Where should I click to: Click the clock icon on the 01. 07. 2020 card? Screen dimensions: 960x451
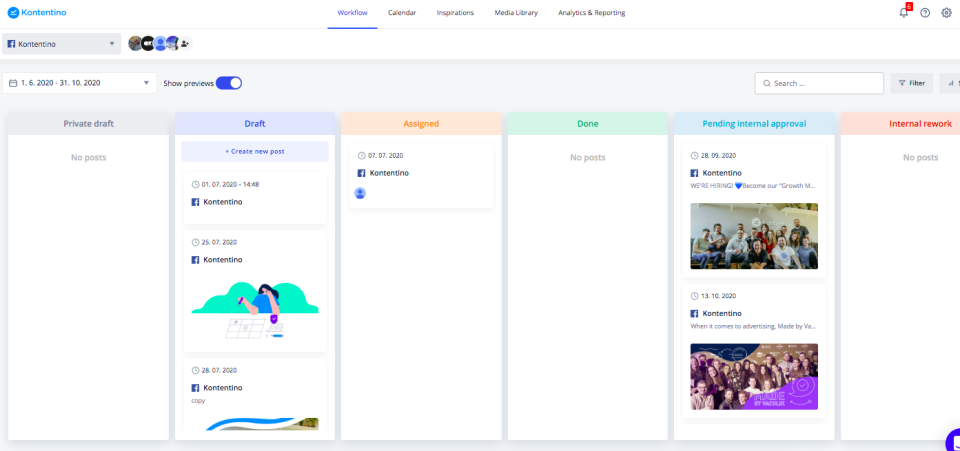pos(195,184)
